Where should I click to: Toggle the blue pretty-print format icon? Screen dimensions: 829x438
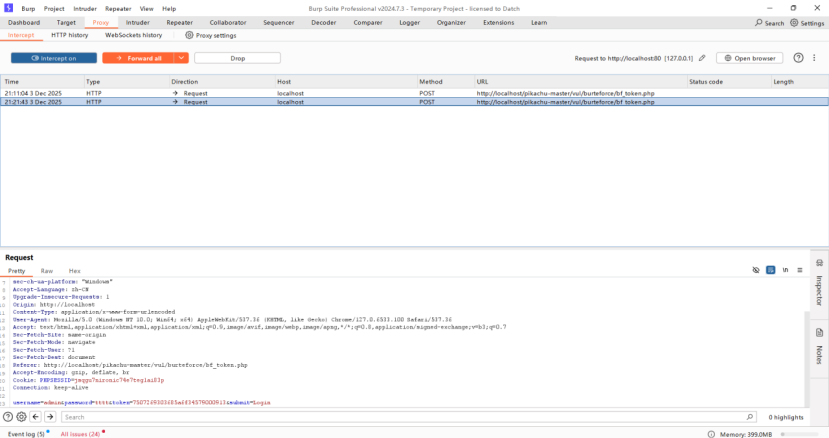pyautogui.click(x=771, y=270)
